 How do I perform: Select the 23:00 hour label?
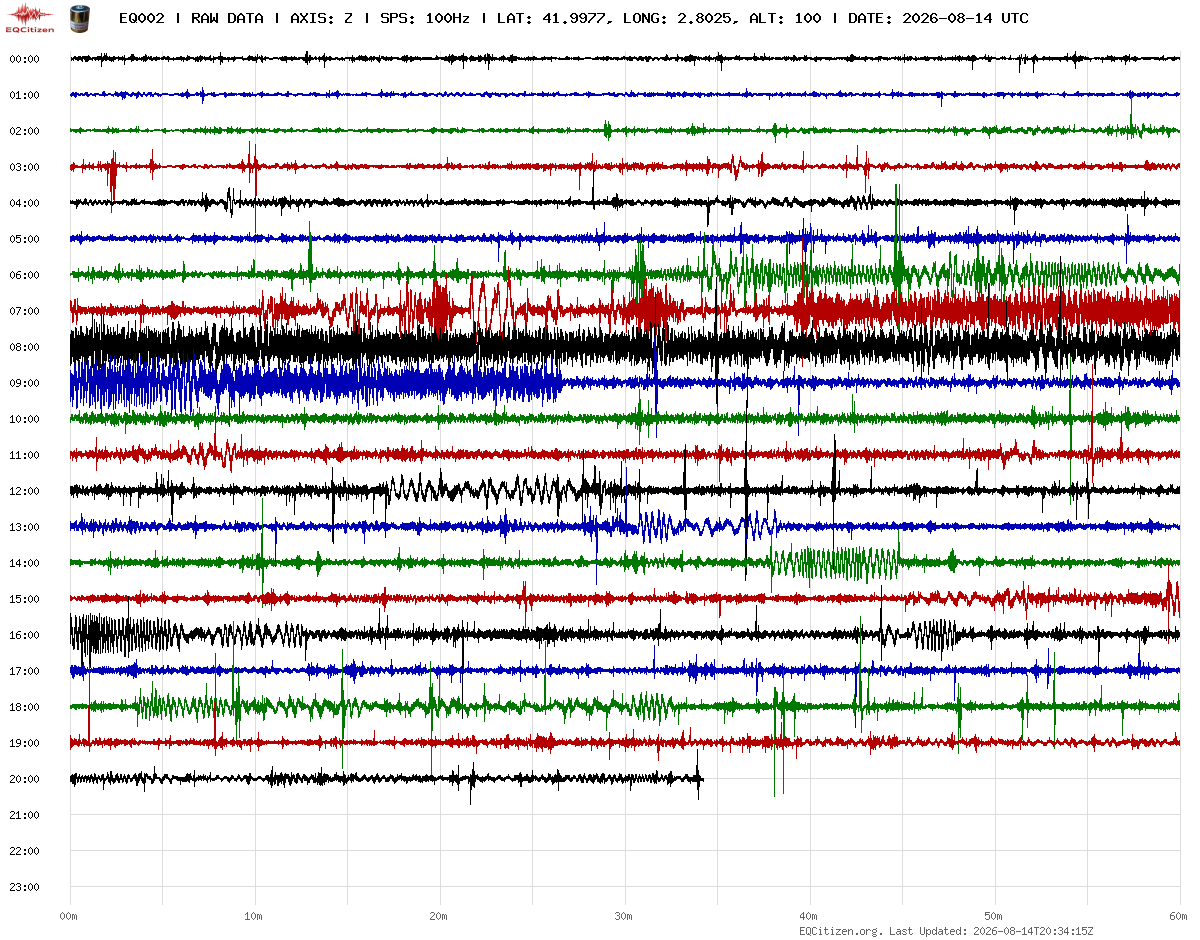tap(24, 887)
